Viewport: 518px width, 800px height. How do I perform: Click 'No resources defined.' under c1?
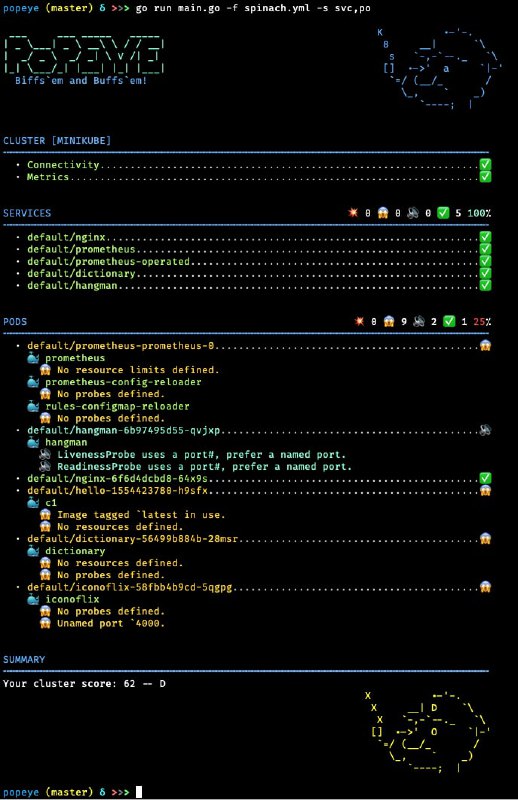click(120, 527)
